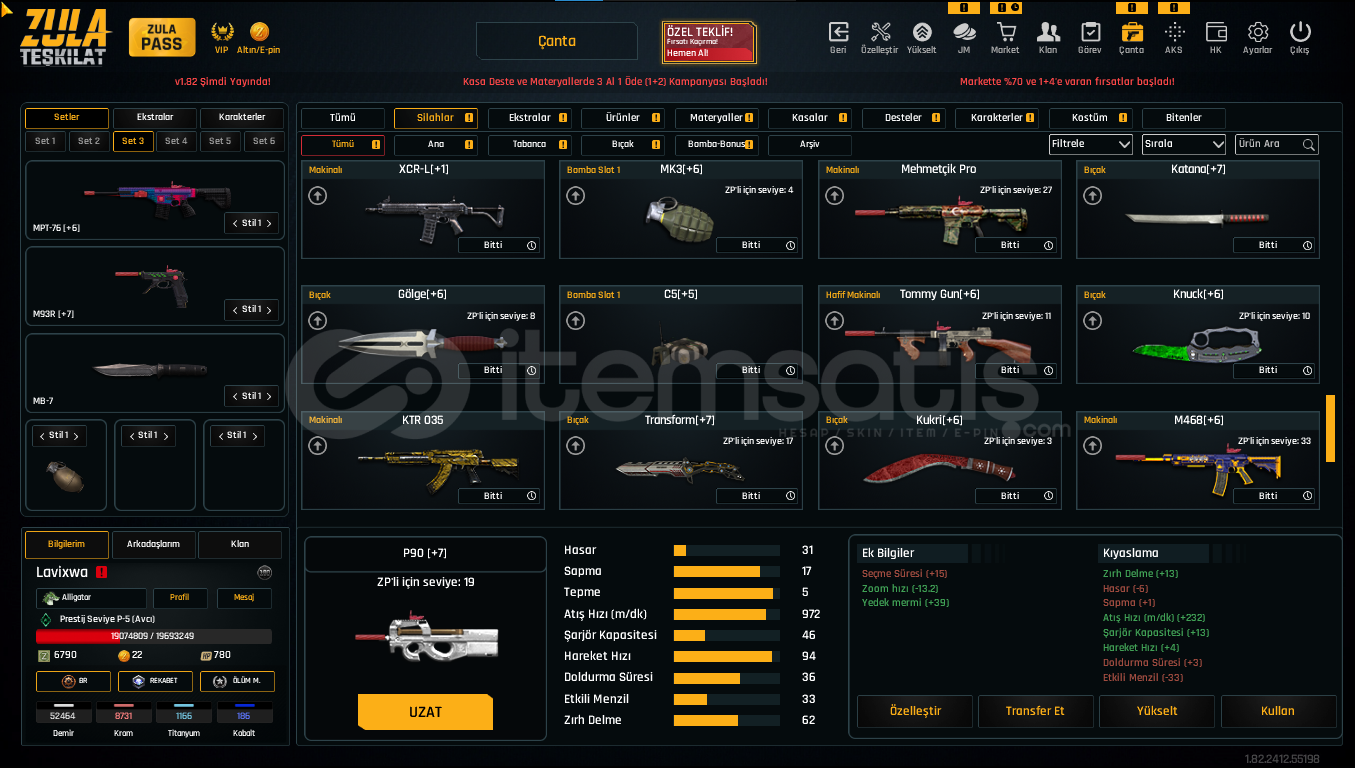Open the Karakterler tab in left panel
The image size is (1355, 768).
point(242,117)
